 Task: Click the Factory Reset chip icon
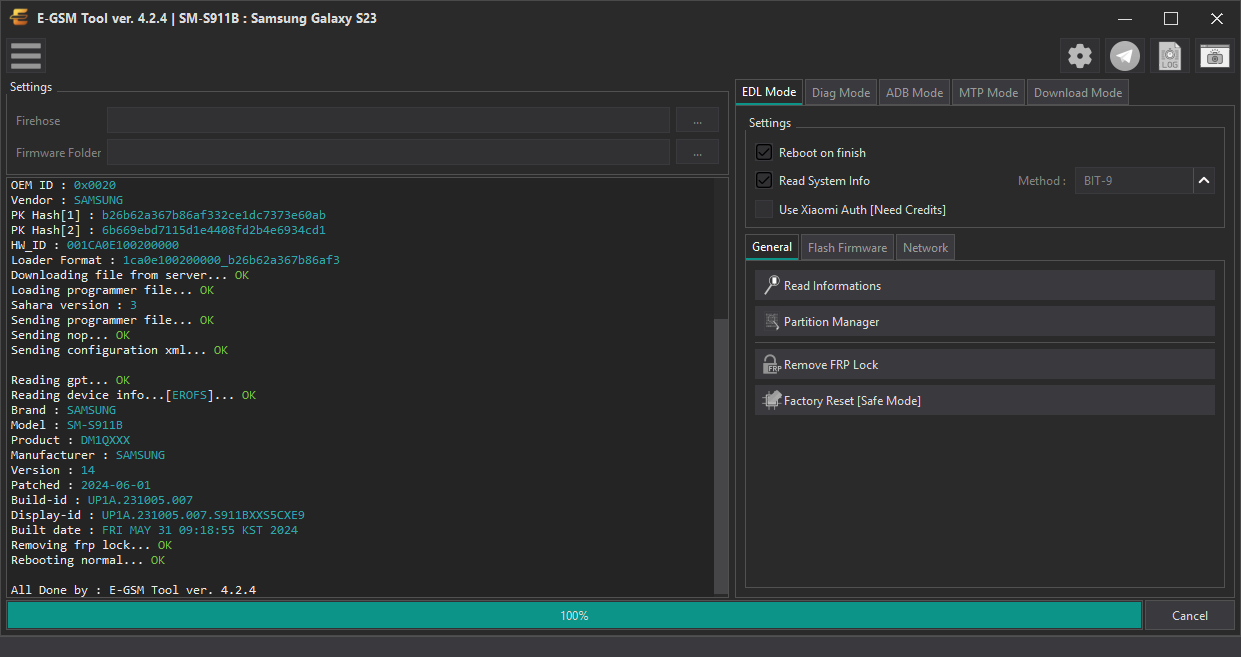771,400
